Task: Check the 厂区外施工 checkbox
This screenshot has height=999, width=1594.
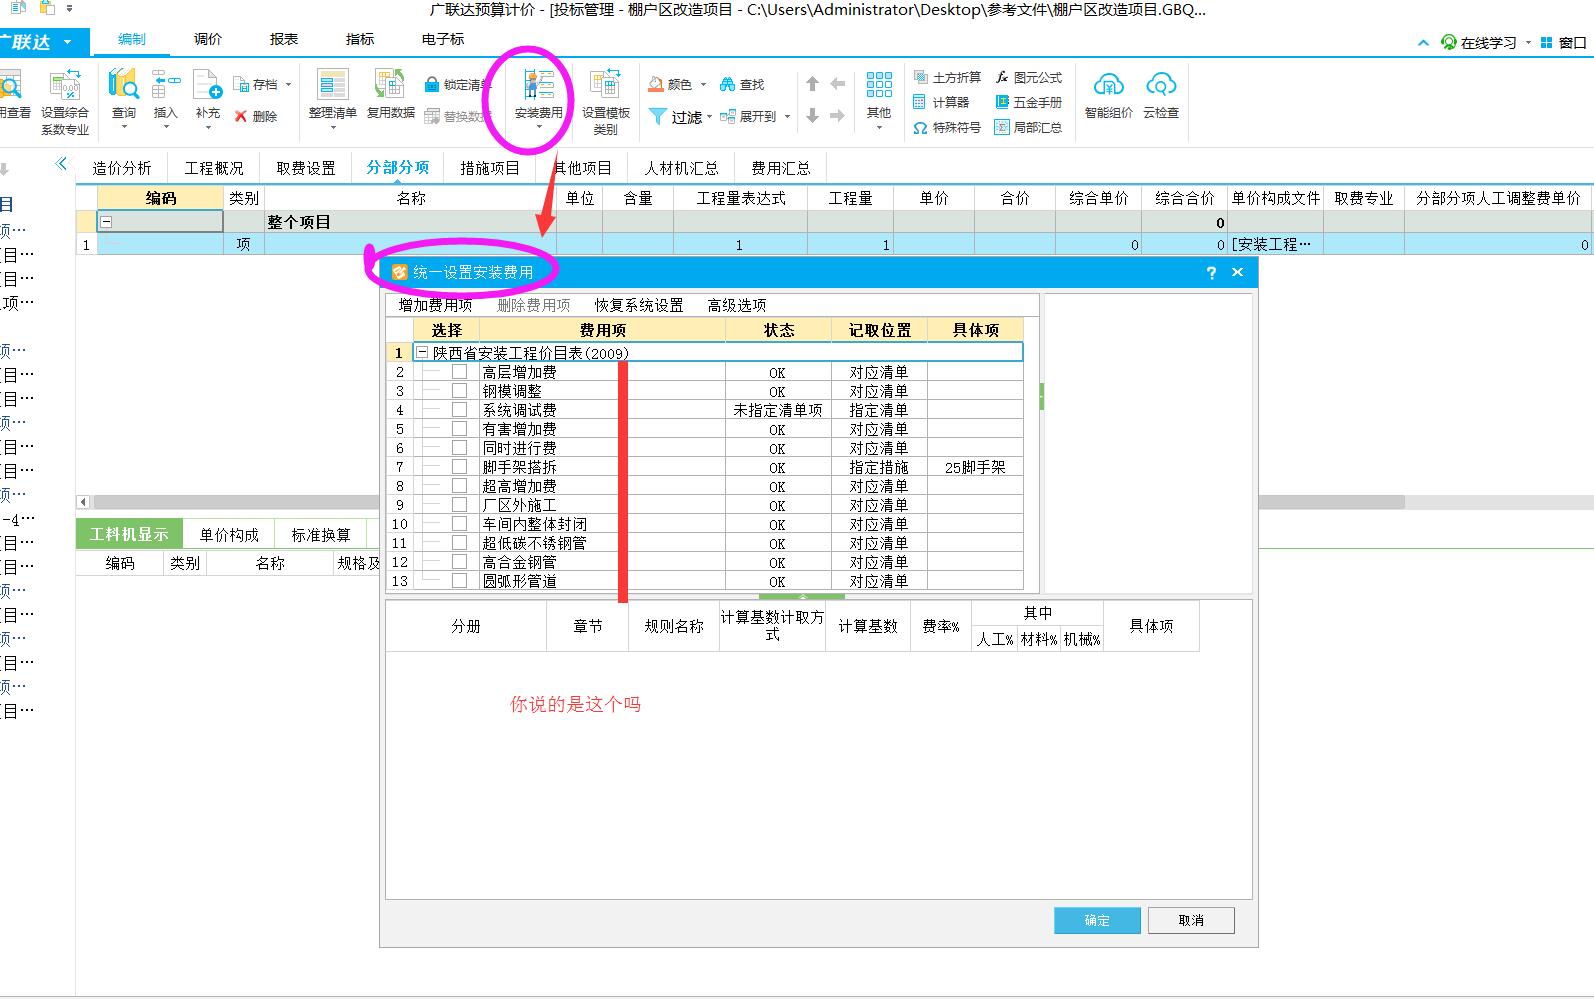Action: coord(459,505)
